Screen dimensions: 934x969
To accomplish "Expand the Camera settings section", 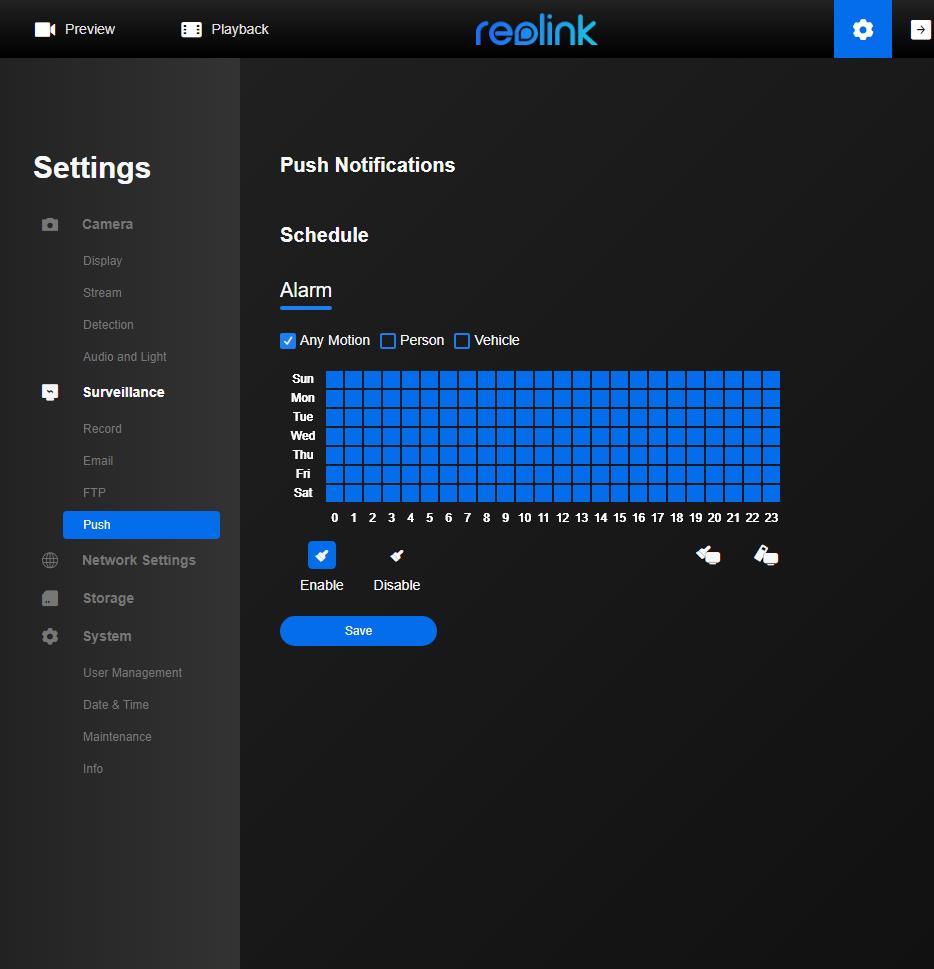I will pos(107,224).
